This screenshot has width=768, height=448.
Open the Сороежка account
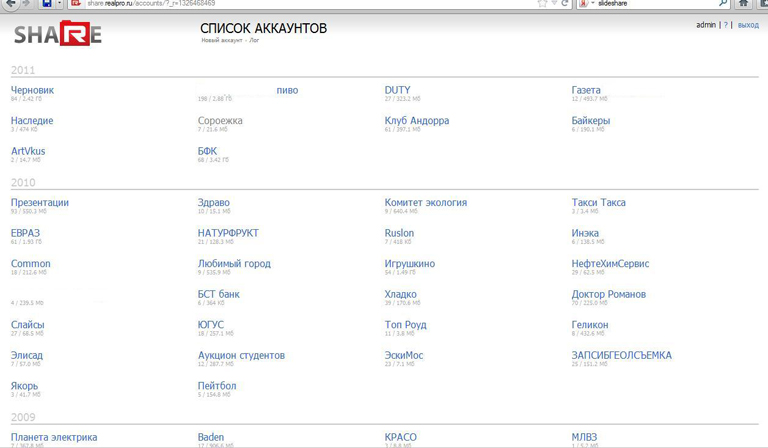[220, 120]
